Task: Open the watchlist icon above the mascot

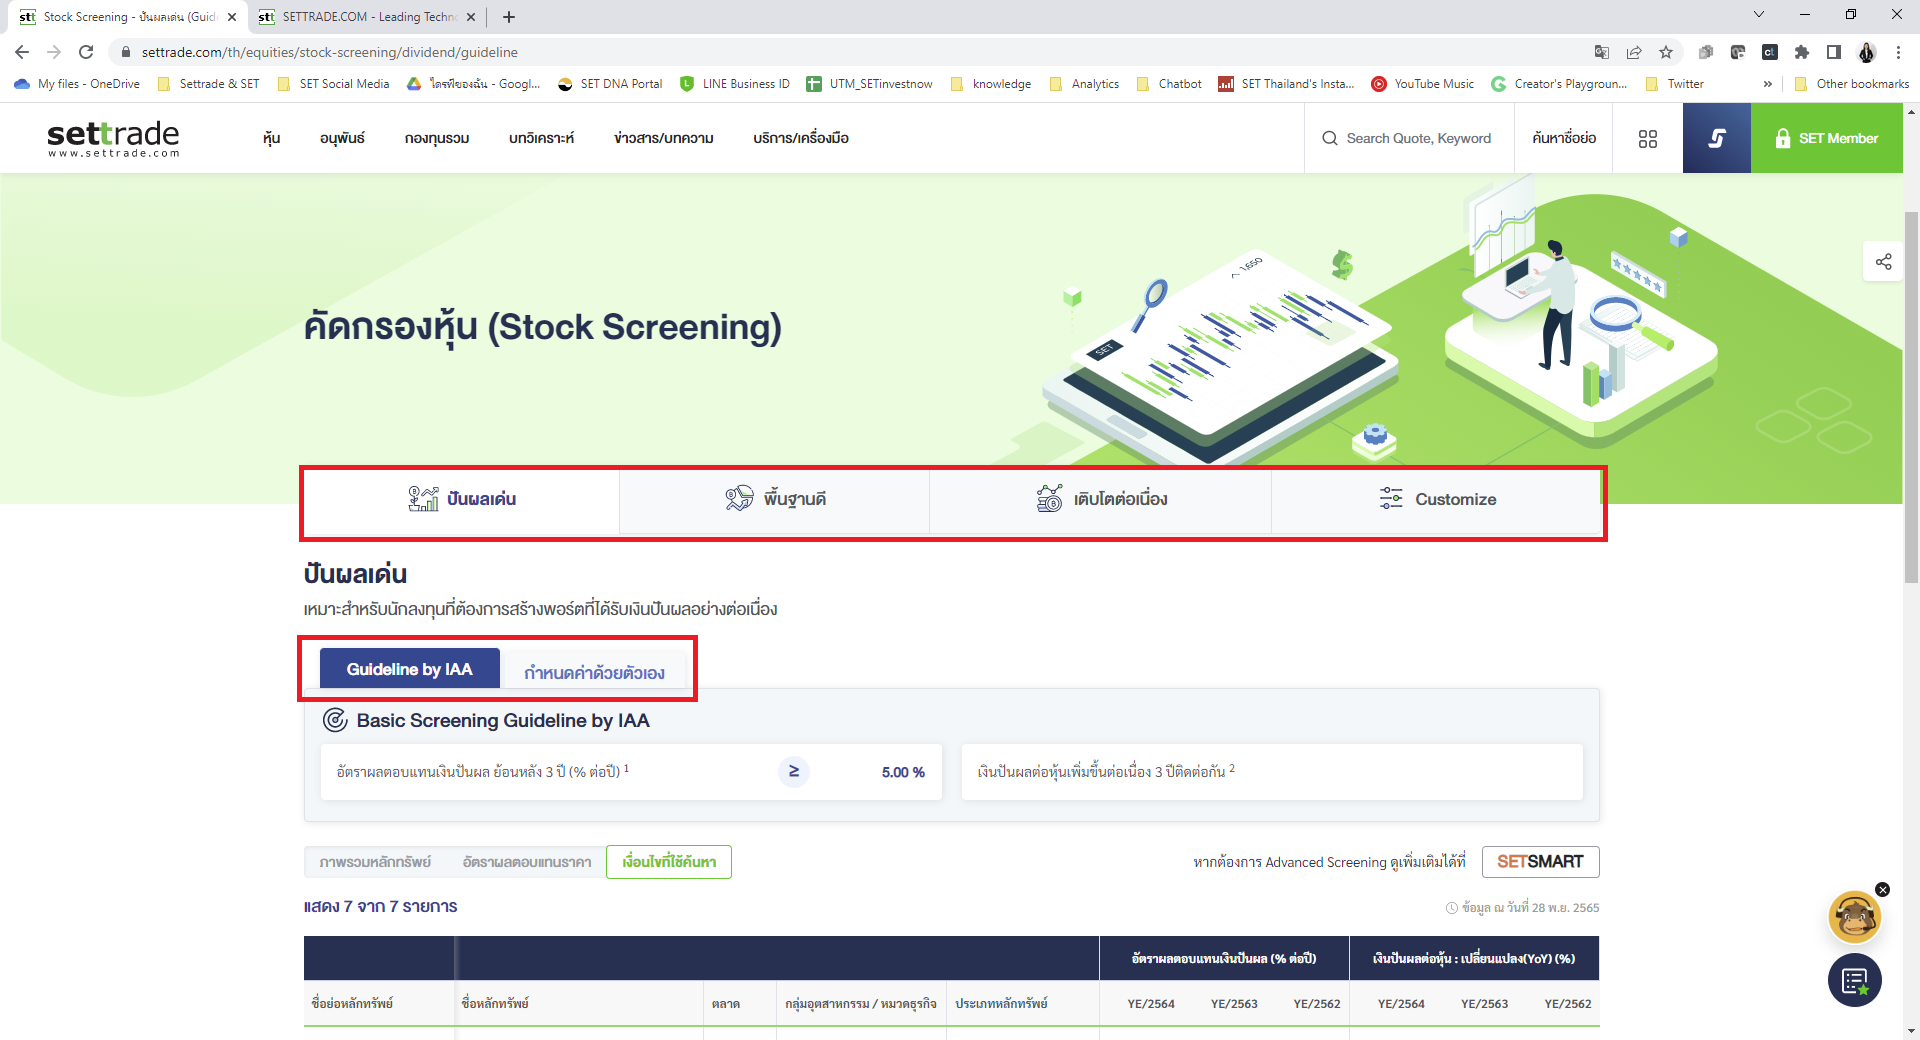Action: (1854, 981)
